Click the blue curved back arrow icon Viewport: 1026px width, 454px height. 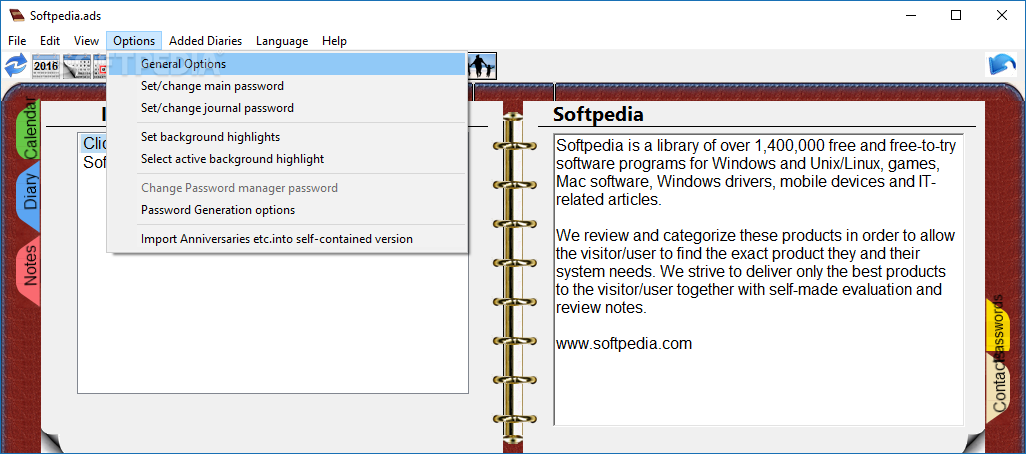1002,65
